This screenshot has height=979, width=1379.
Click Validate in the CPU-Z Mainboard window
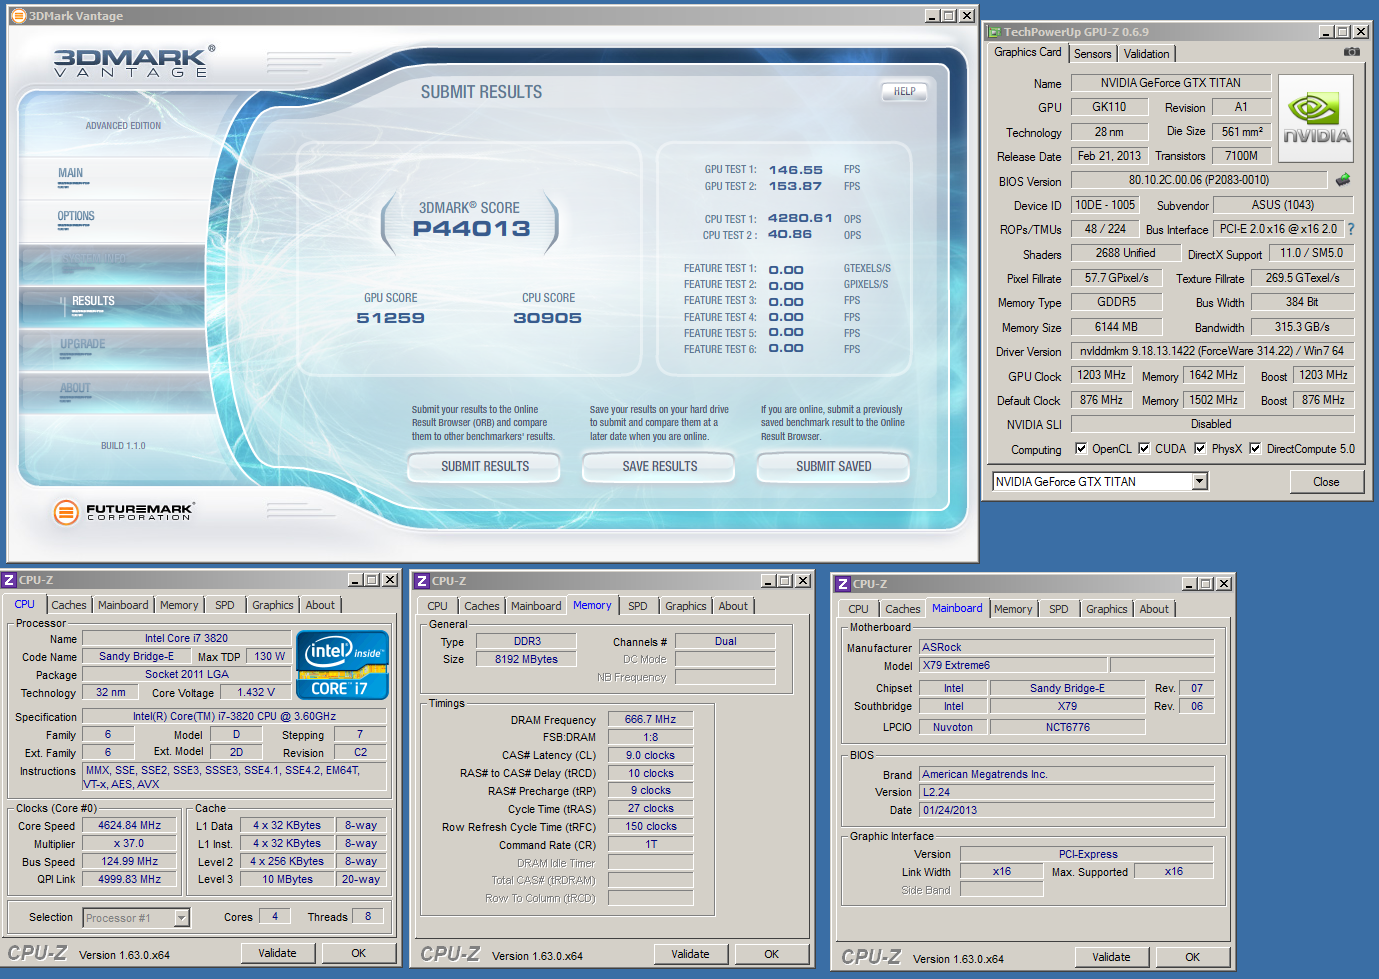tap(1111, 957)
